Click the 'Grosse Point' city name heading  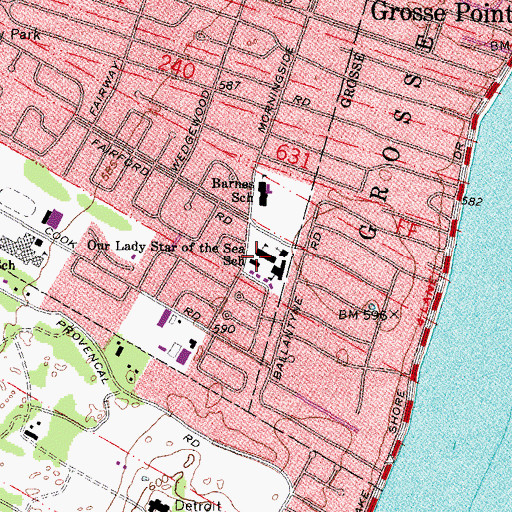click(441, 13)
